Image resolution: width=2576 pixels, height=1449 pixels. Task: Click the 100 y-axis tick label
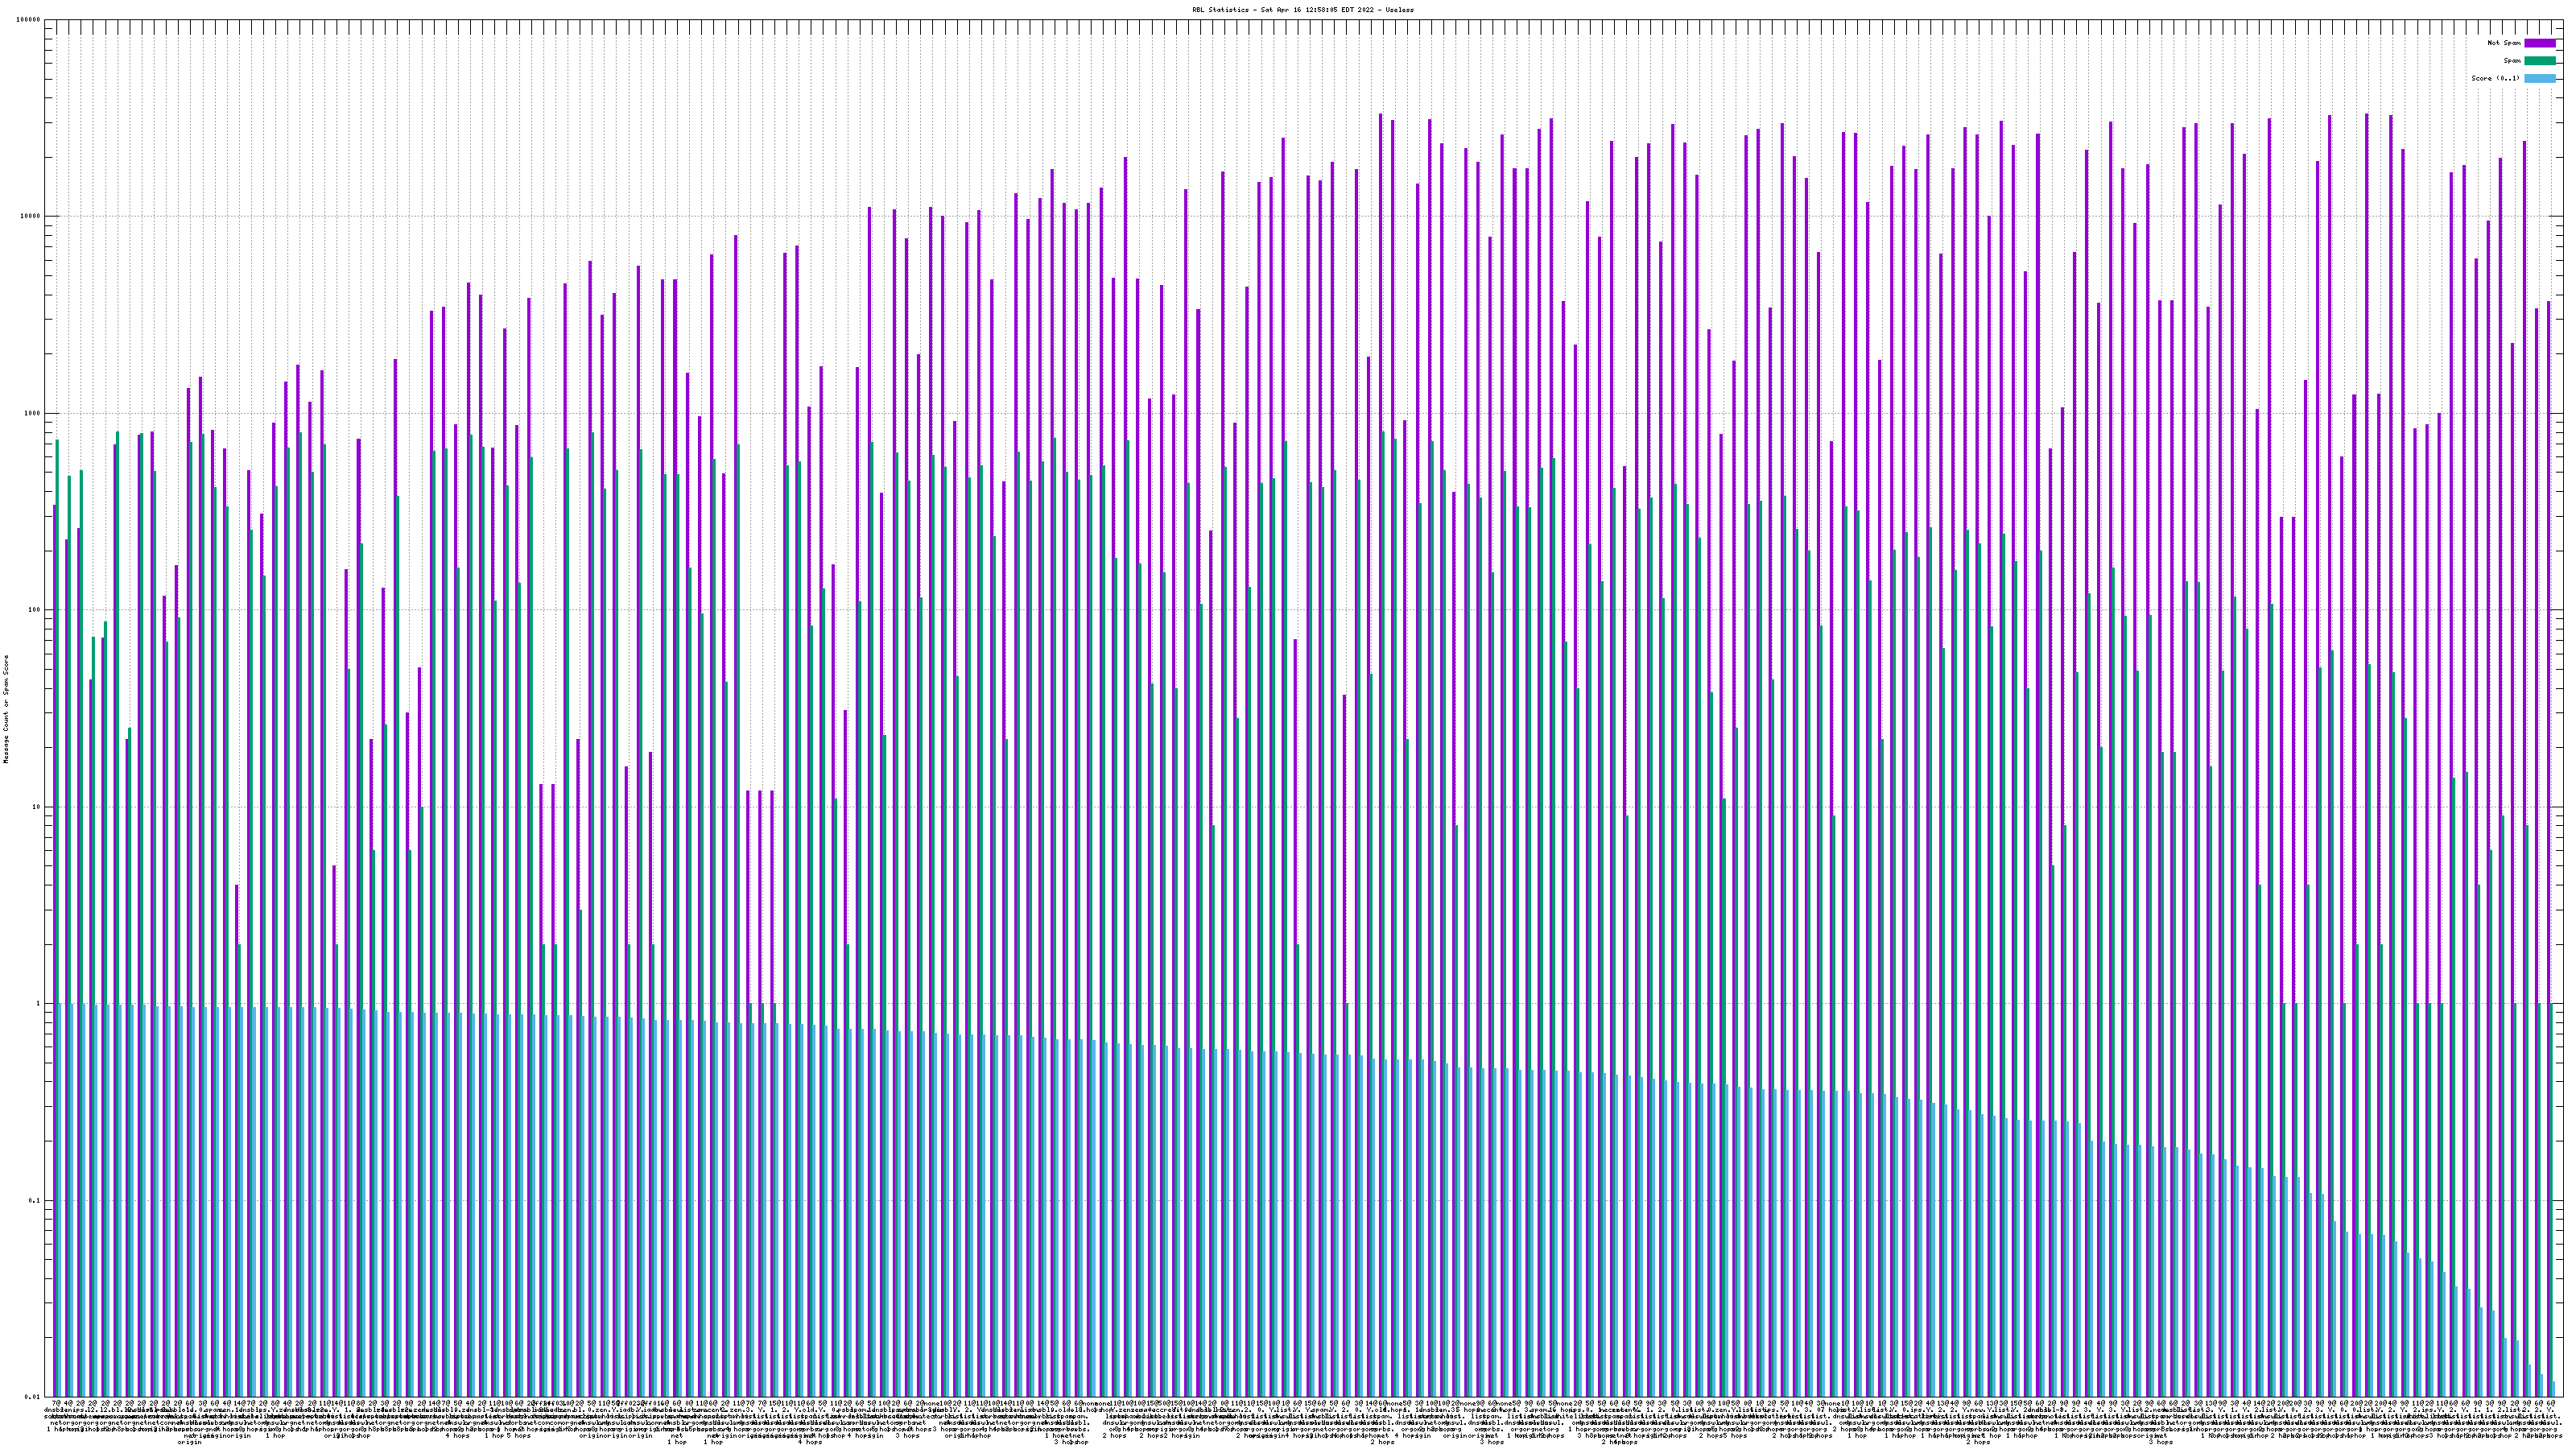click(x=35, y=610)
